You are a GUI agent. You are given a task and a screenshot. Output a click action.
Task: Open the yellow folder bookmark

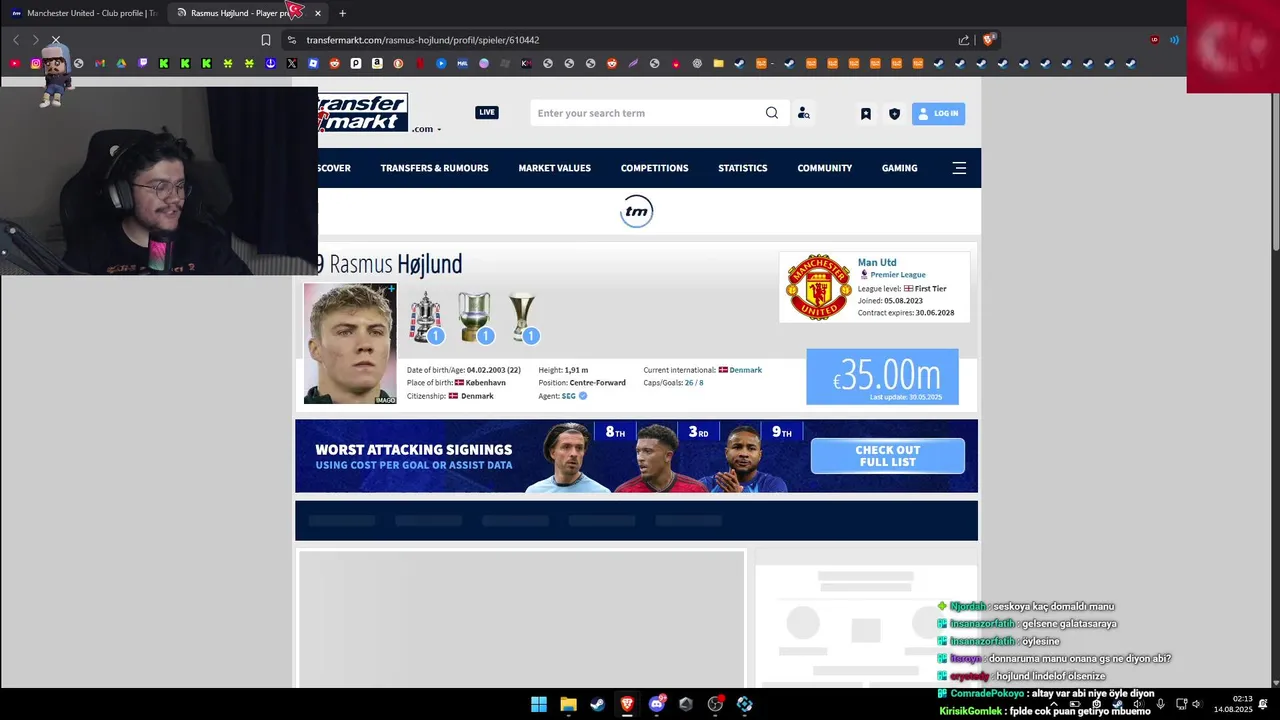point(718,63)
